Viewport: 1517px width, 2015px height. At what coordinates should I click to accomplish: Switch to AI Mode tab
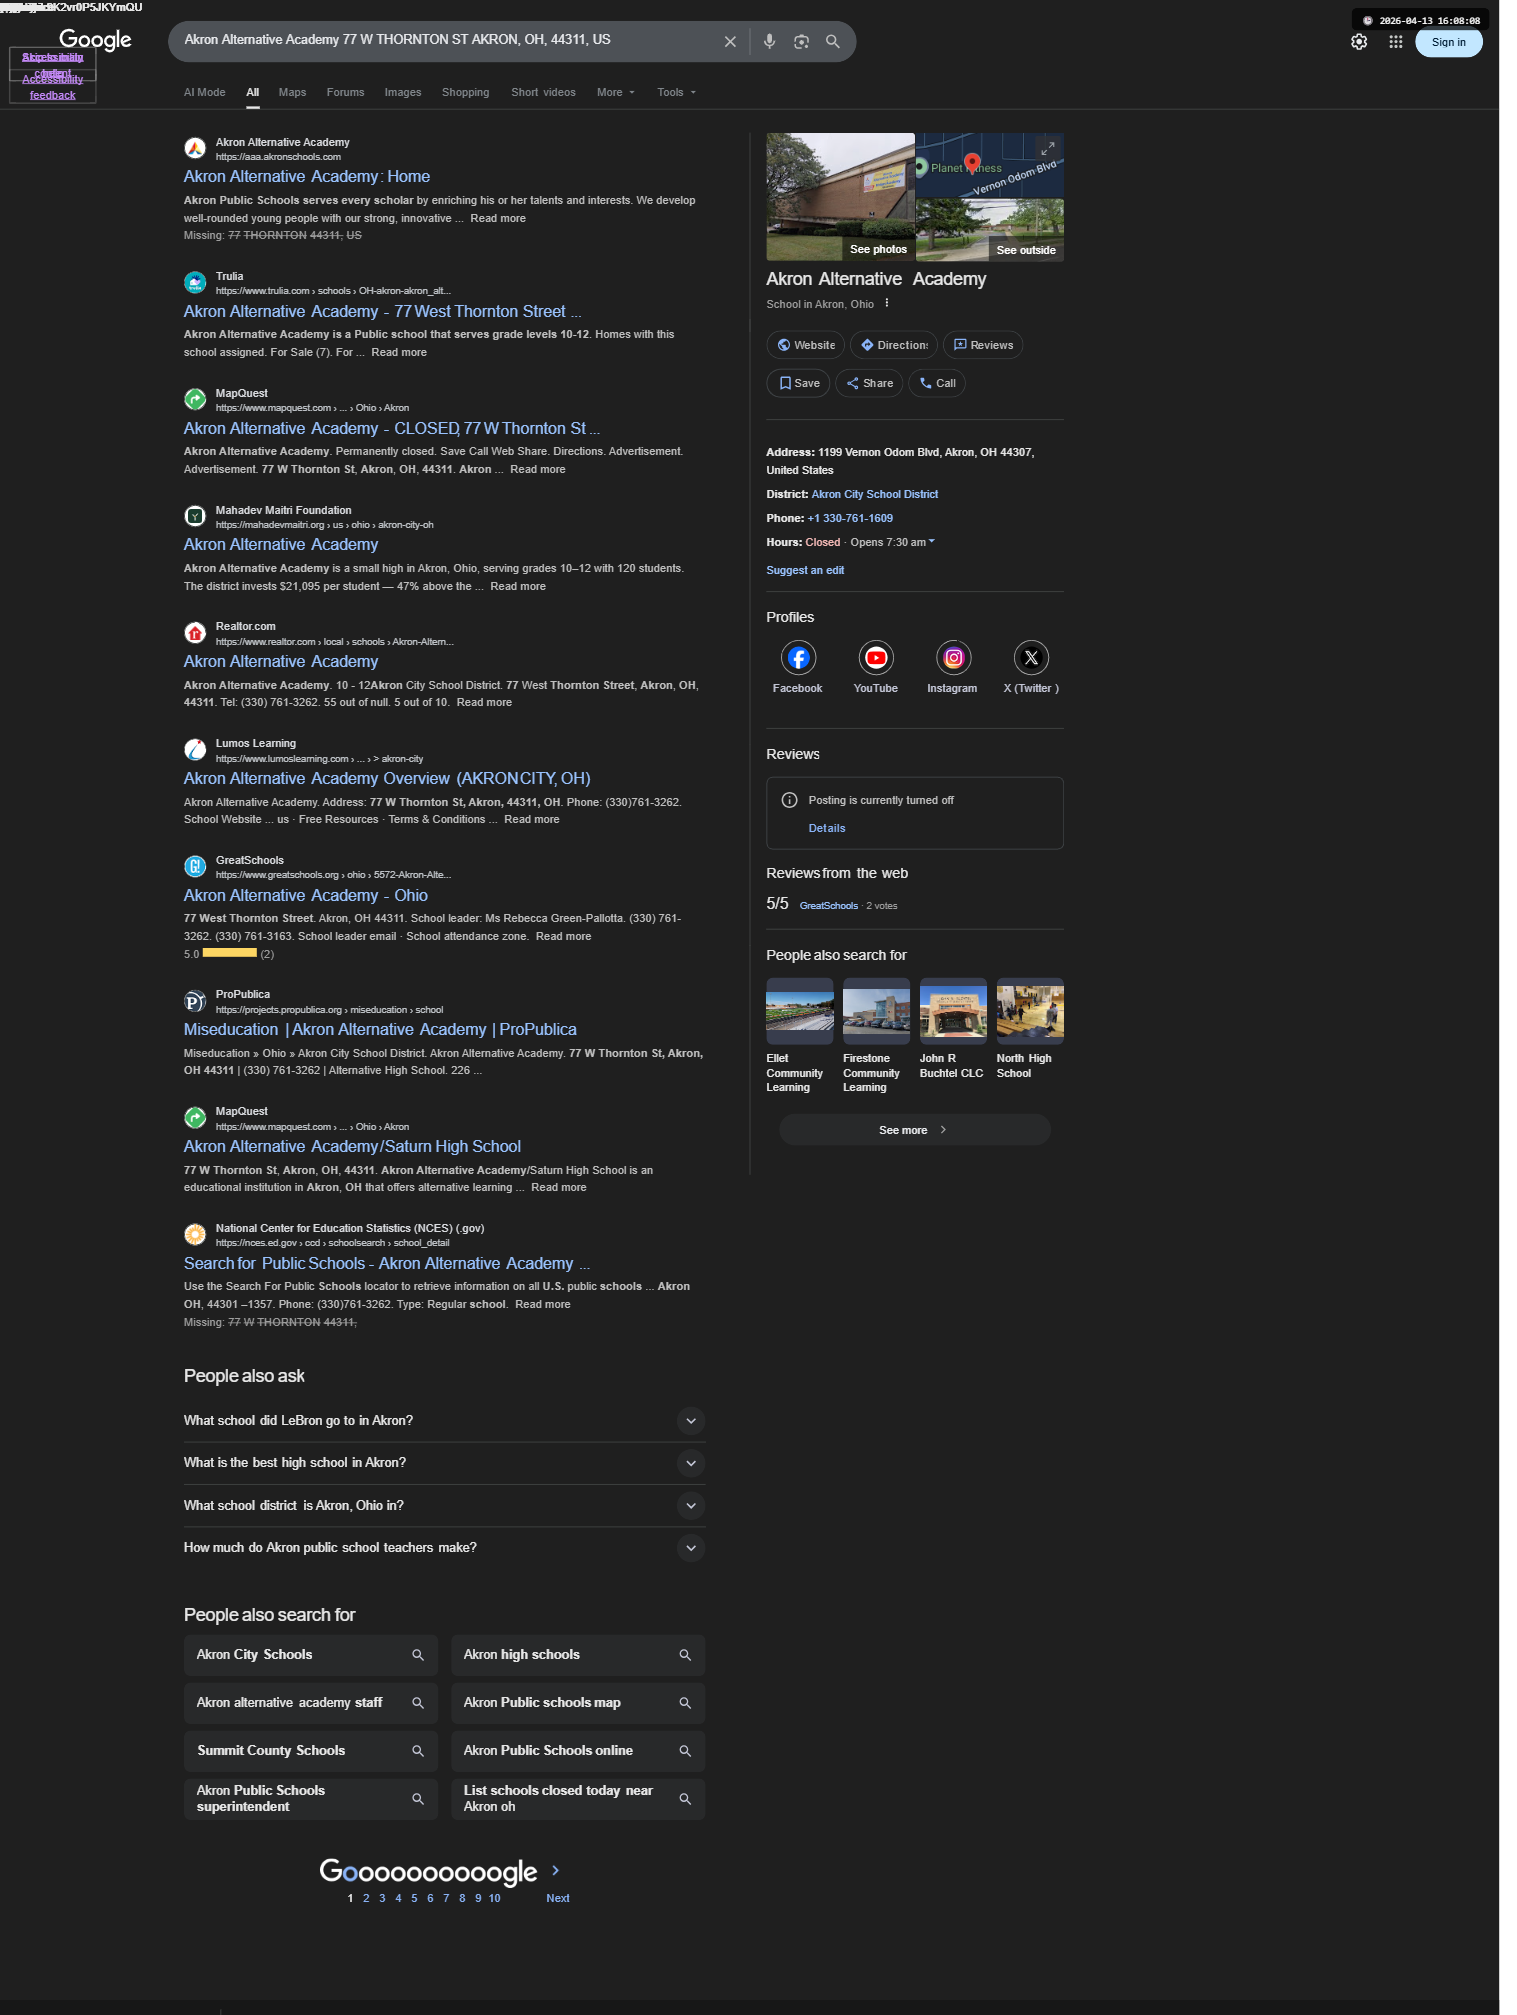point(204,92)
